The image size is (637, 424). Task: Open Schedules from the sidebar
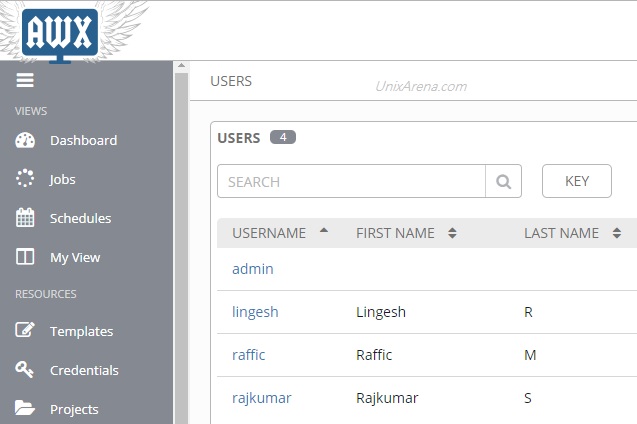(80, 218)
